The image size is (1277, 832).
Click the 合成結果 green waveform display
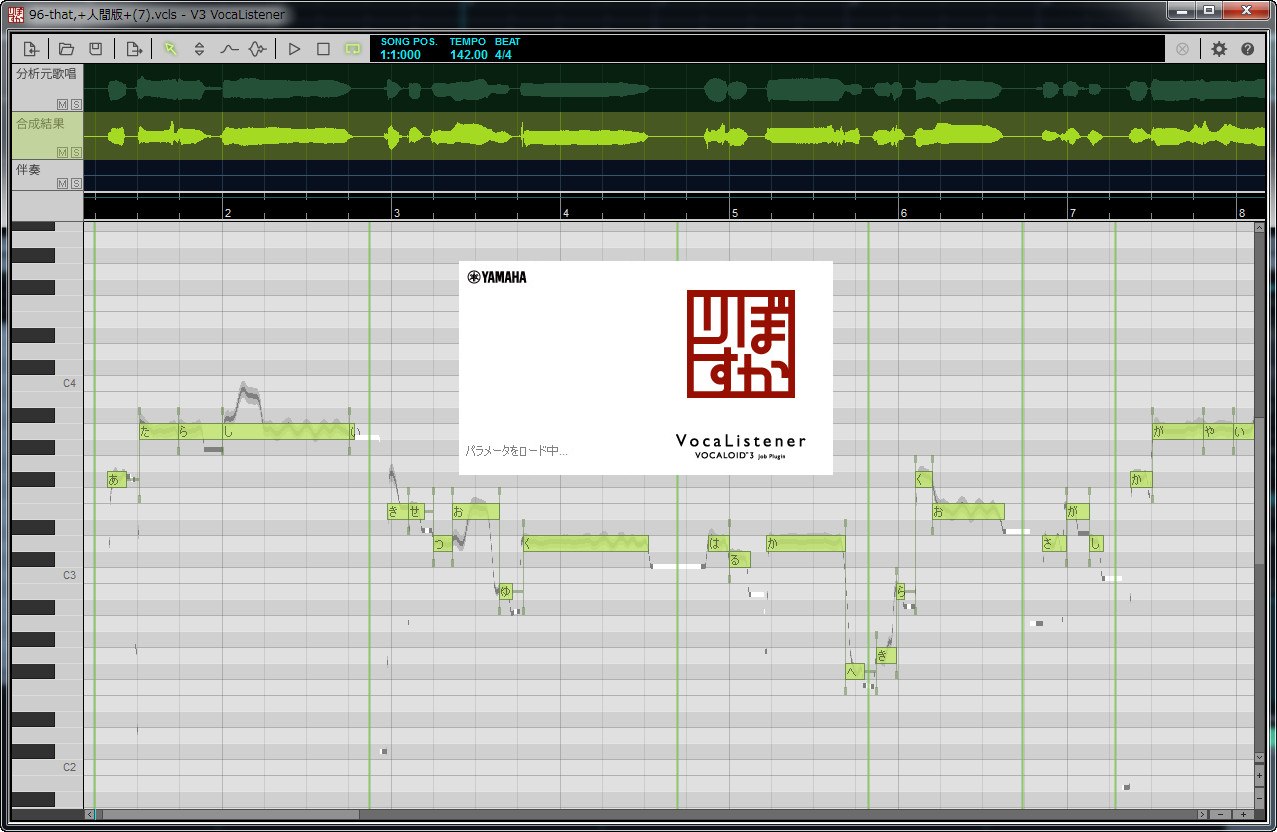pos(675,136)
